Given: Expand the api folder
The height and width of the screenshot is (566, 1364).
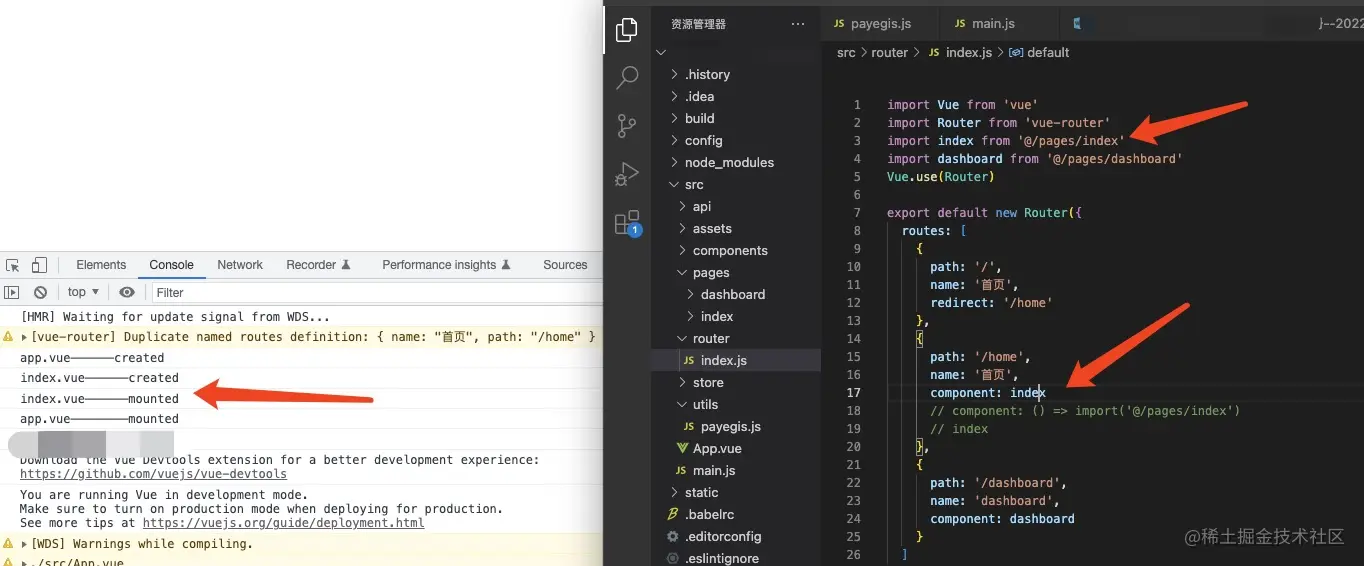Looking at the screenshot, I should point(683,206).
